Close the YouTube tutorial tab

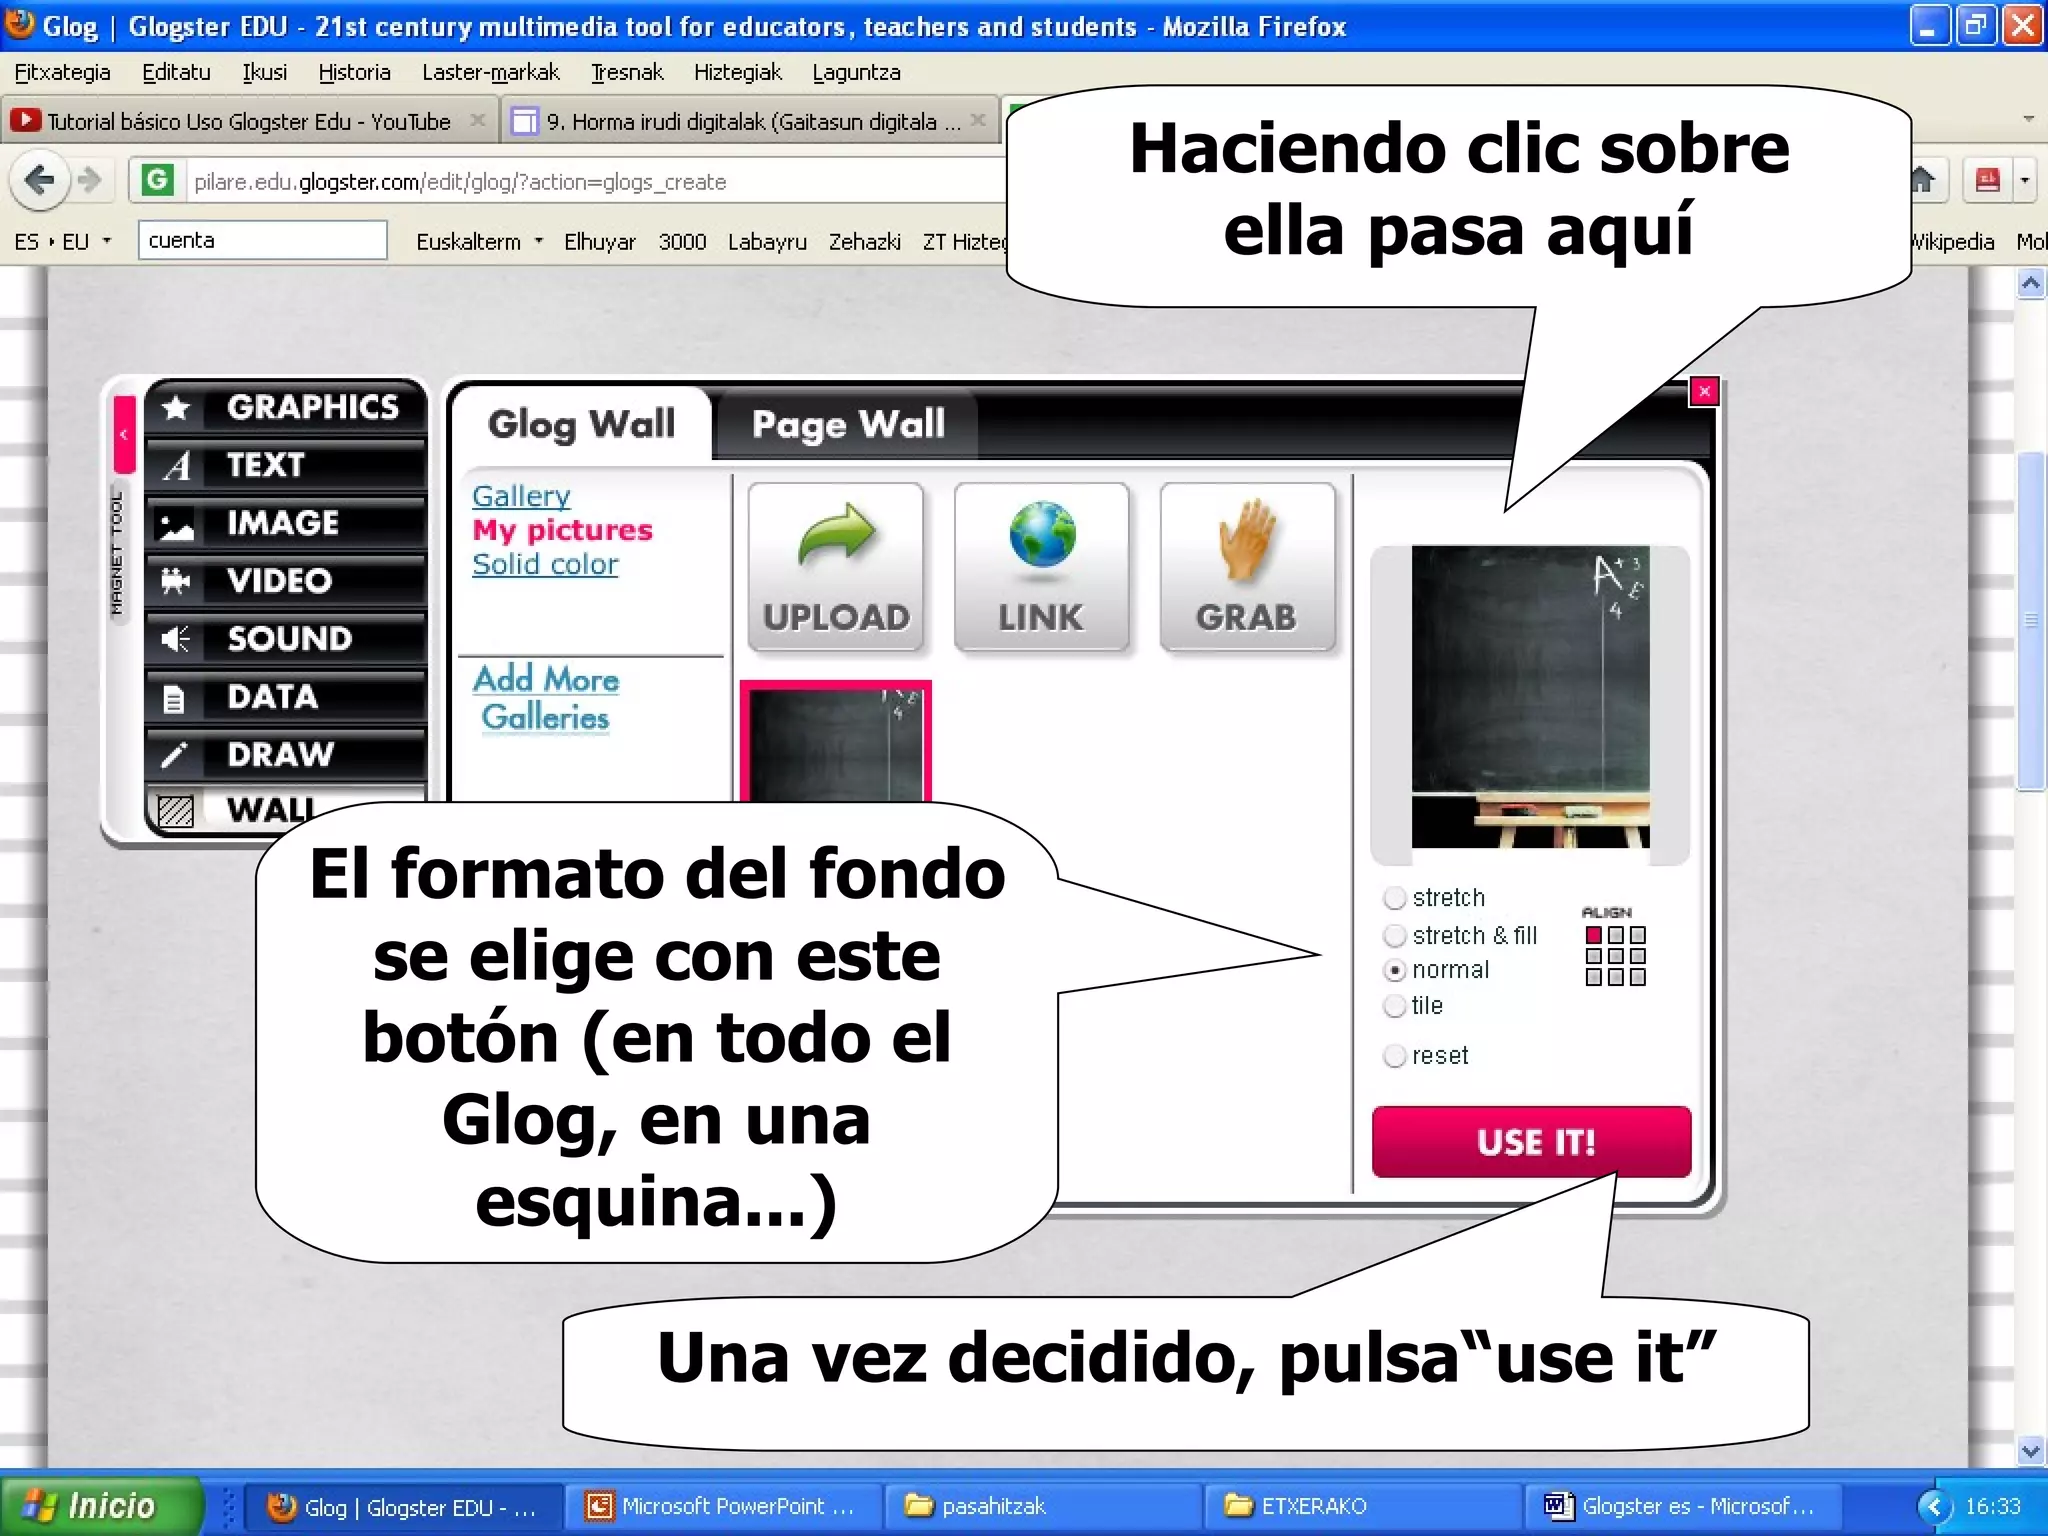(x=477, y=120)
